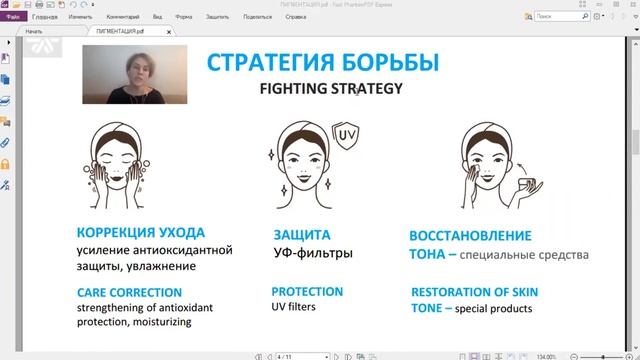This screenshot has height=360, width=640.
Task: Open the quick access toolbar customize arrow
Action: (93, 5)
